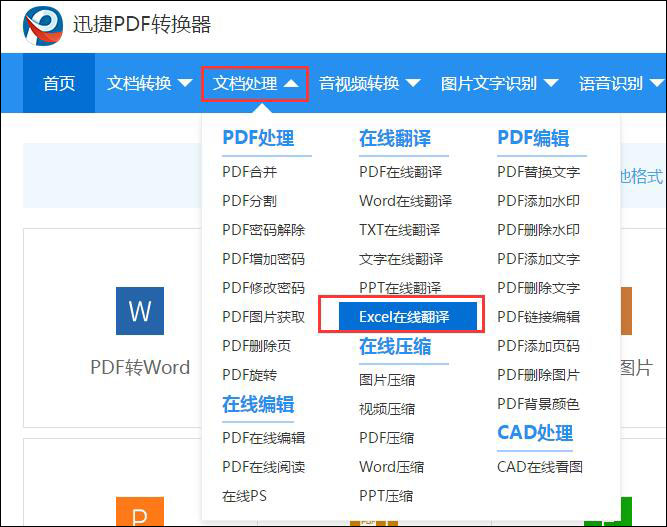The width and height of the screenshot is (667, 527).
Task: Select 文字在线翻译 entry
Action: [x=401, y=259]
